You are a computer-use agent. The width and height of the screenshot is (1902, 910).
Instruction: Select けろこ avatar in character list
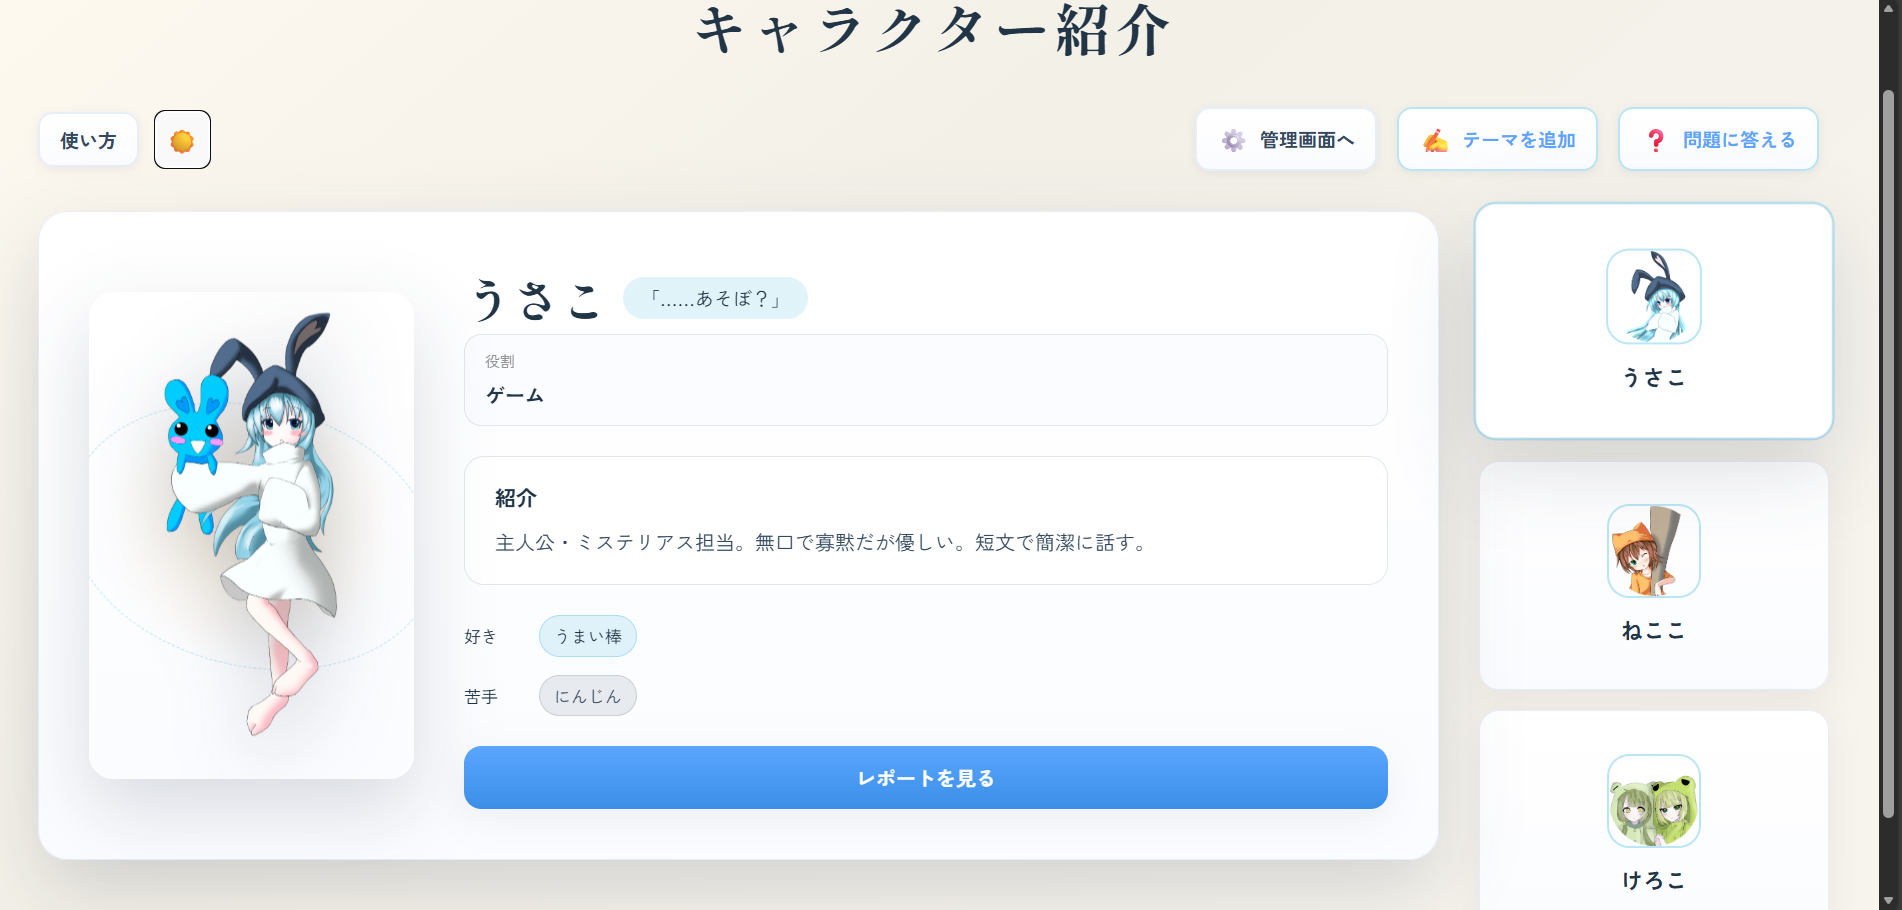tap(1653, 801)
